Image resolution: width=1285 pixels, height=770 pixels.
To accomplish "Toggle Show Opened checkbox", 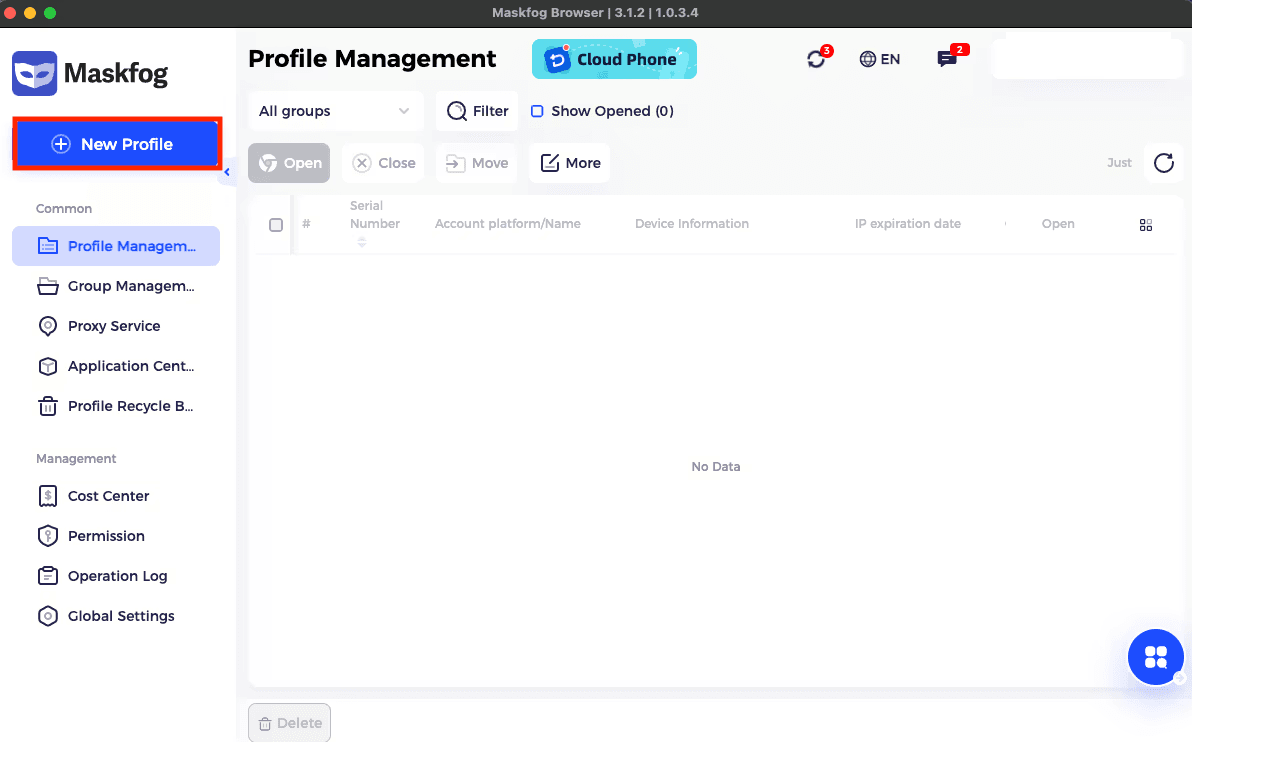I will click(537, 111).
